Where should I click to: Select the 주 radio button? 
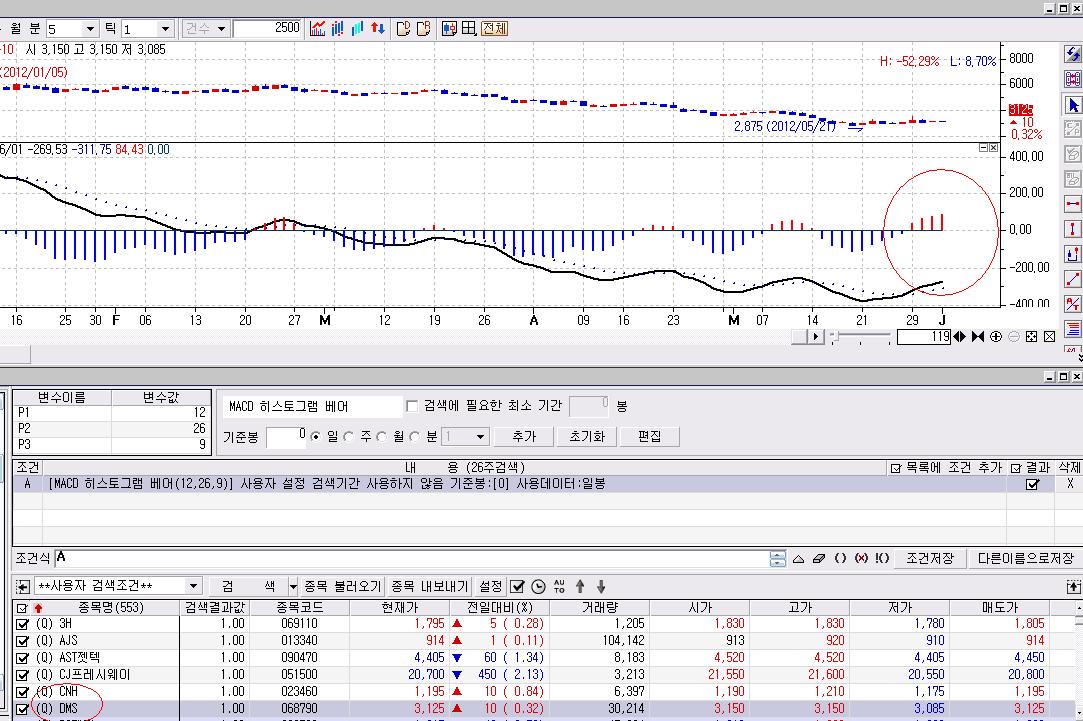(x=348, y=437)
